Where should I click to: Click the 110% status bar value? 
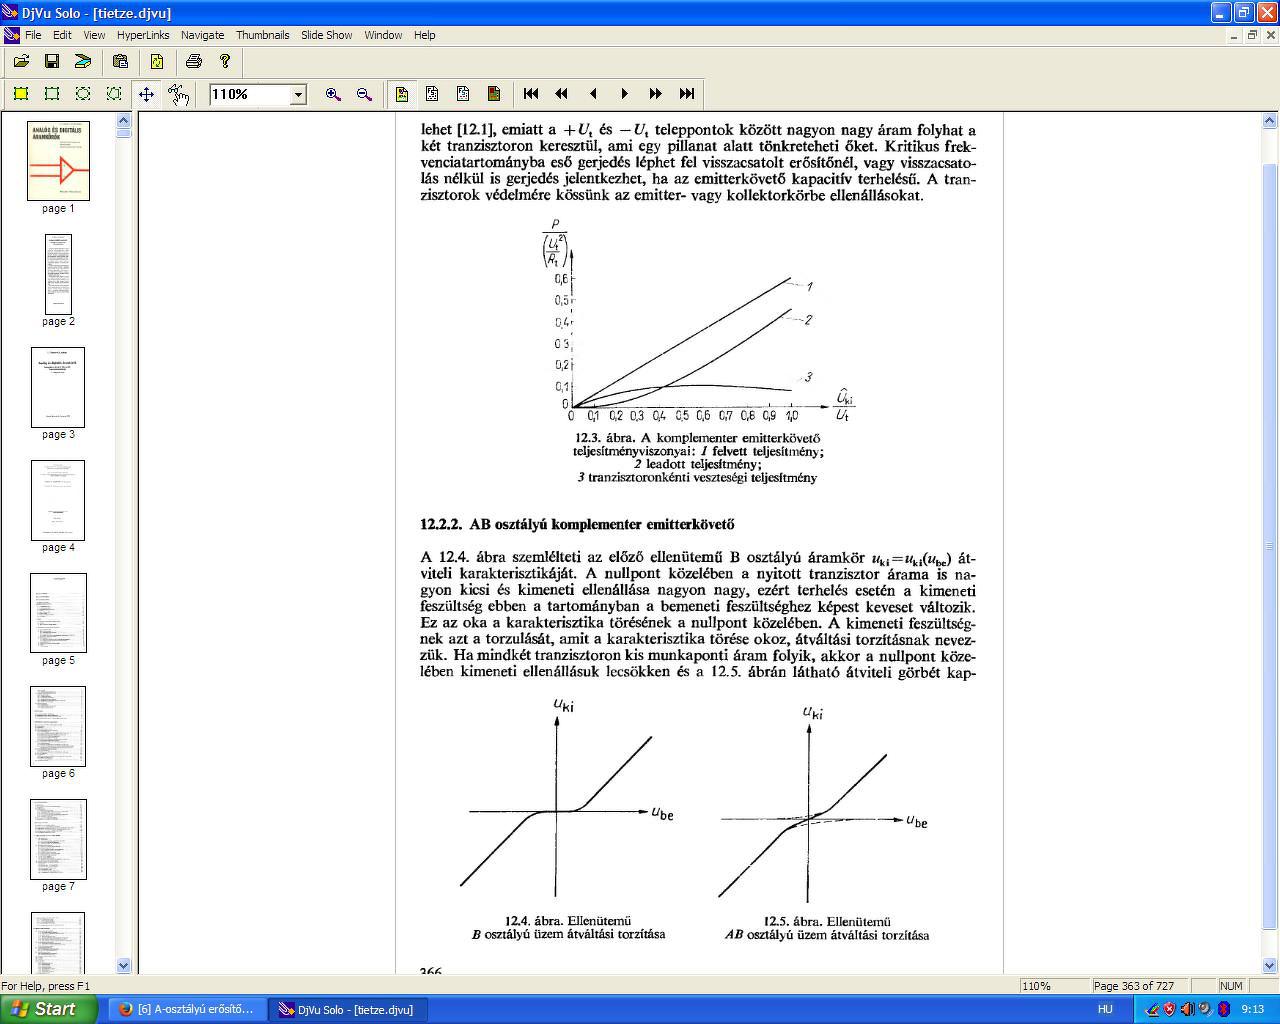coord(1036,986)
